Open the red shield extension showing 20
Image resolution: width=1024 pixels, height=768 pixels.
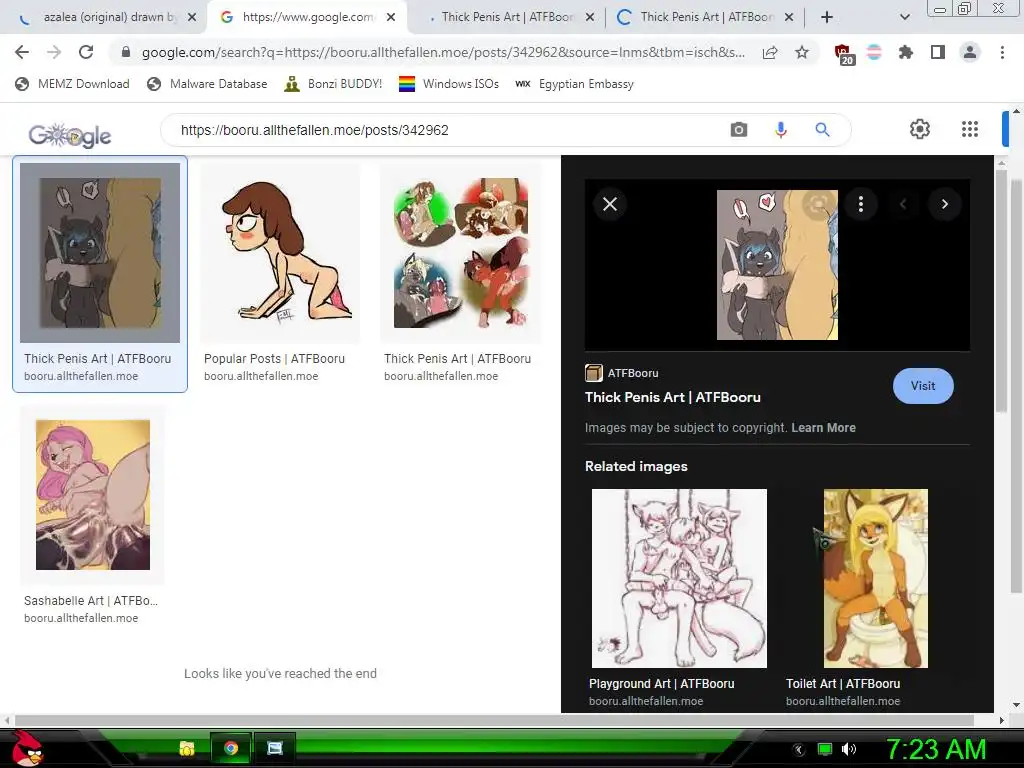click(x=844, y=54)
